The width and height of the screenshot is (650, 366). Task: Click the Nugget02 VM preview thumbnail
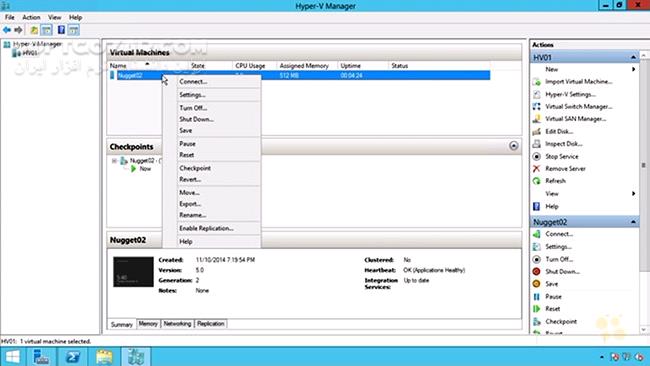click(133, 272)
